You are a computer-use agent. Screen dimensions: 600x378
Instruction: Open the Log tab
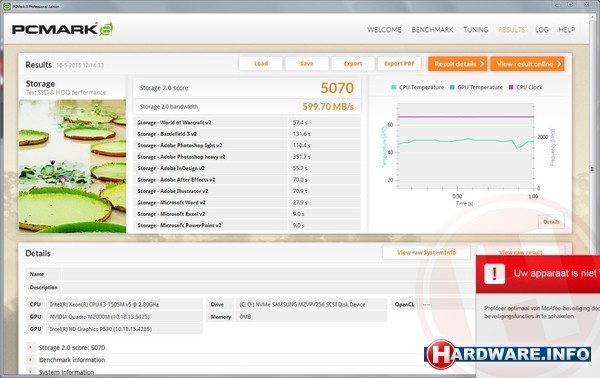(x=541, y=29)
